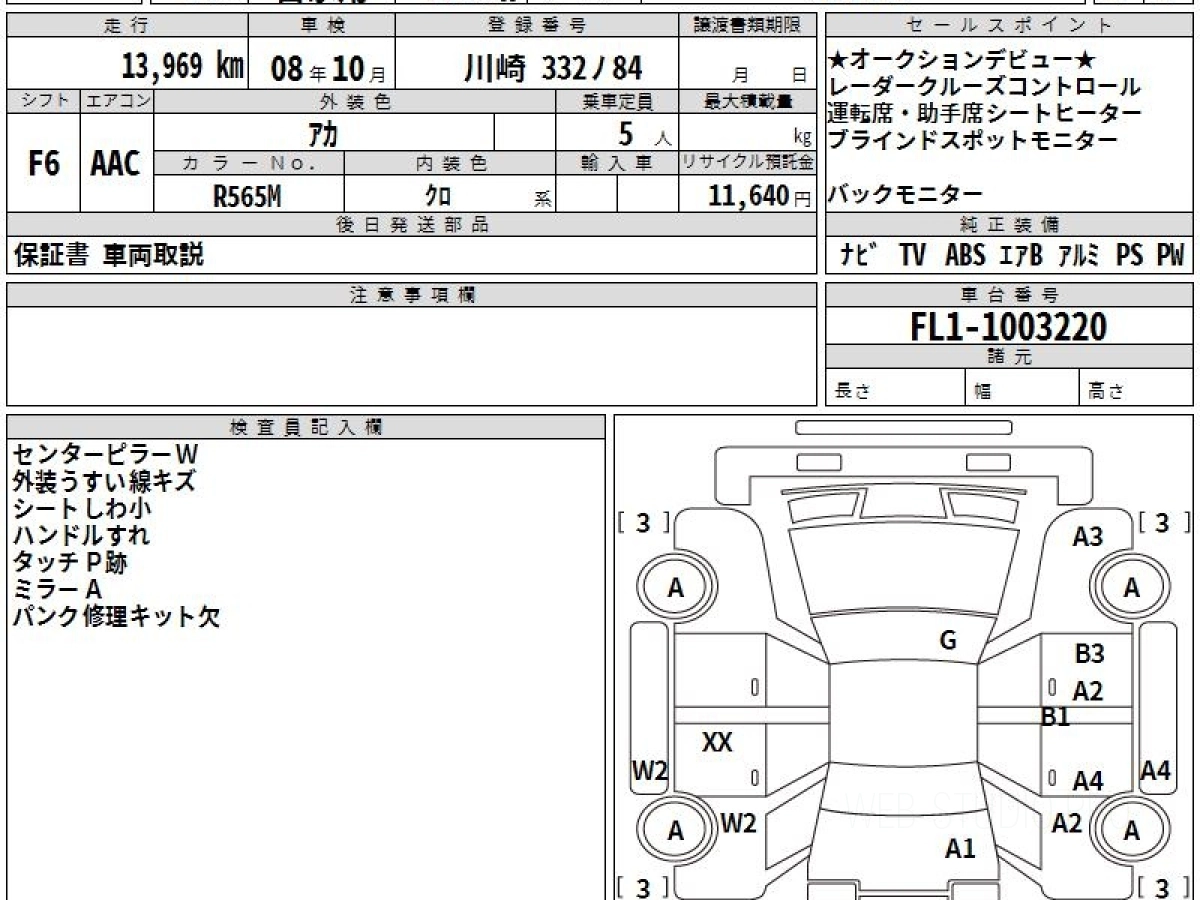Click the bottom-right tire circle marked A
The width and height of the screenshot is (1200, 900).
[1131, 830]
